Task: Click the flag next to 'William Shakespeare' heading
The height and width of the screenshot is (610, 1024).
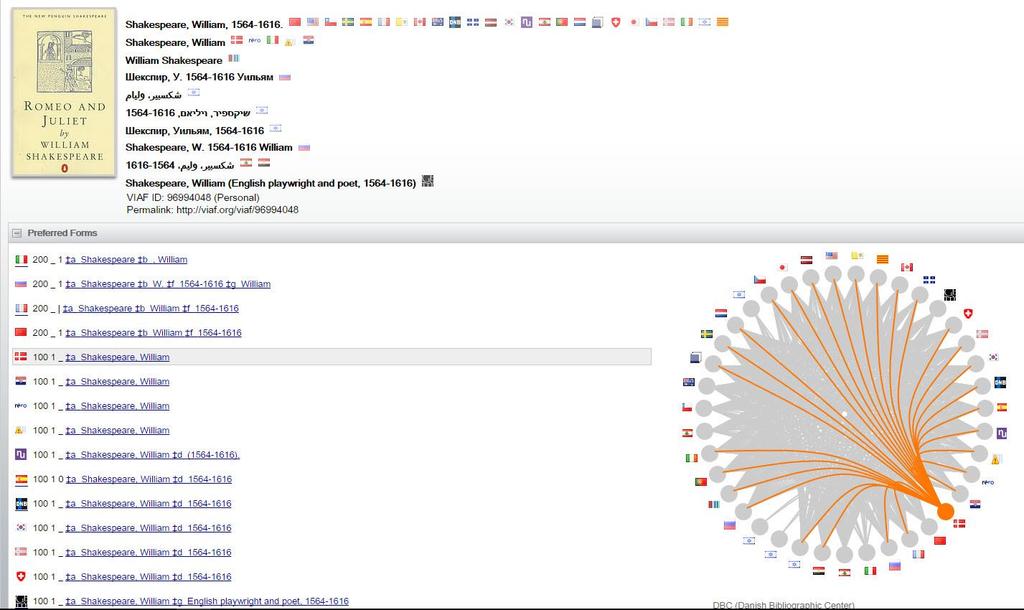Action: tap(233, 58)
